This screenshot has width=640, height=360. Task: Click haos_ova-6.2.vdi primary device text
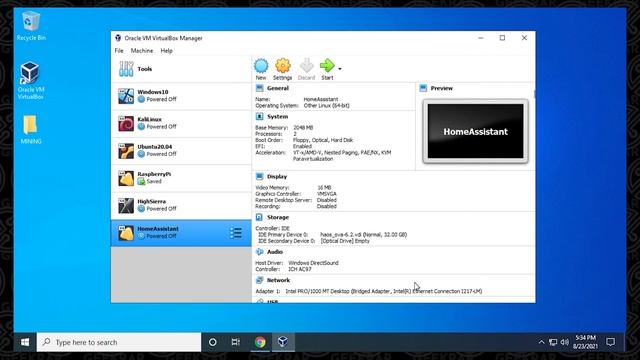(363, 235)
